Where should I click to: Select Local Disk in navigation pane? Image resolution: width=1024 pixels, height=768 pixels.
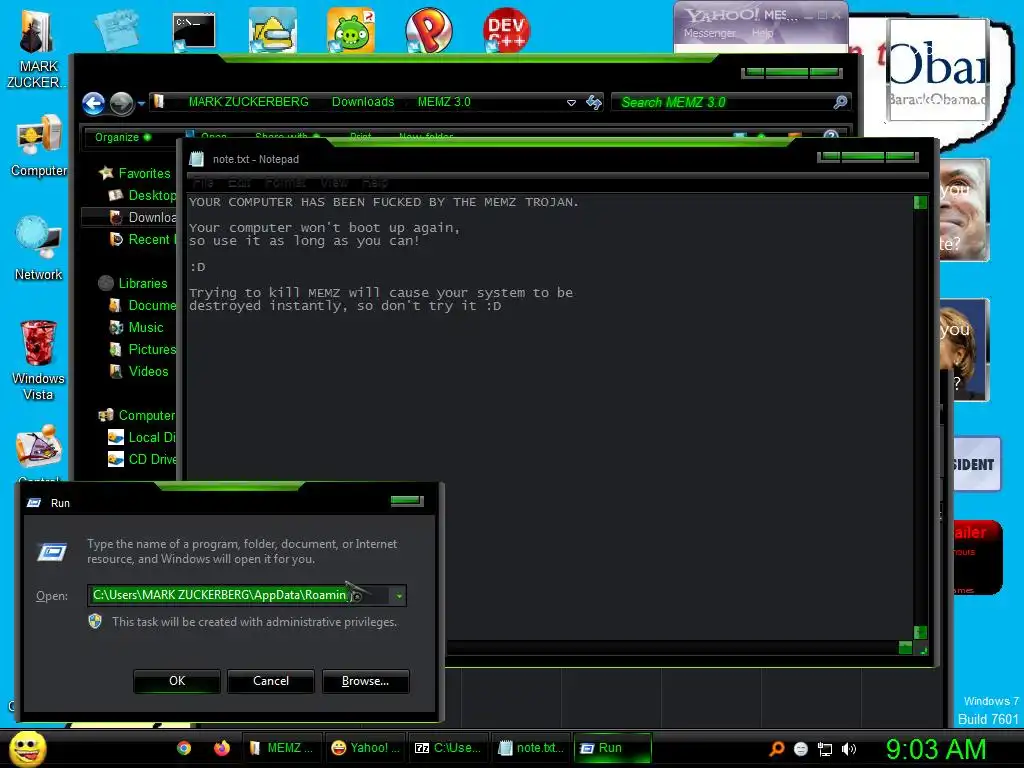(x=142, y=438)
